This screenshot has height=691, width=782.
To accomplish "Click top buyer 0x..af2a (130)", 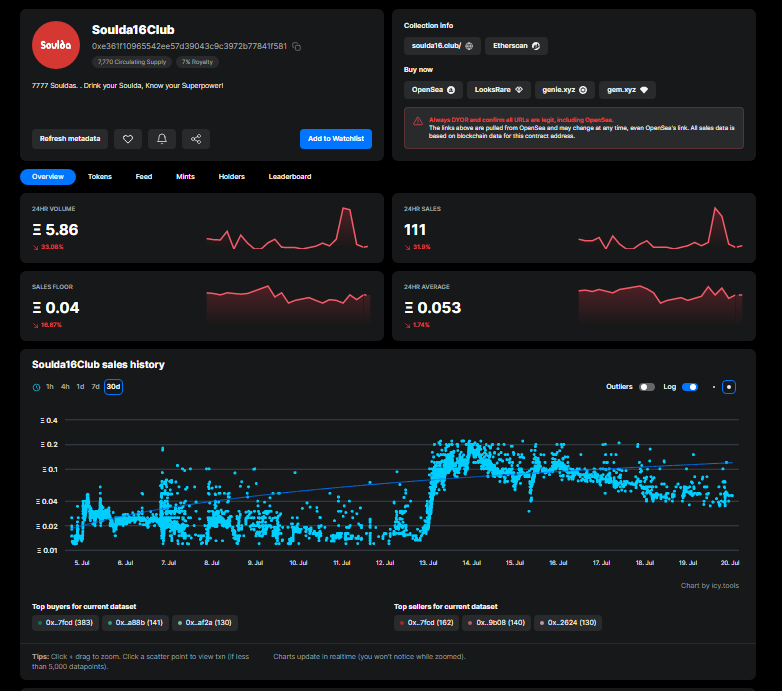I will pyautogui.click(x=205, y=623).
